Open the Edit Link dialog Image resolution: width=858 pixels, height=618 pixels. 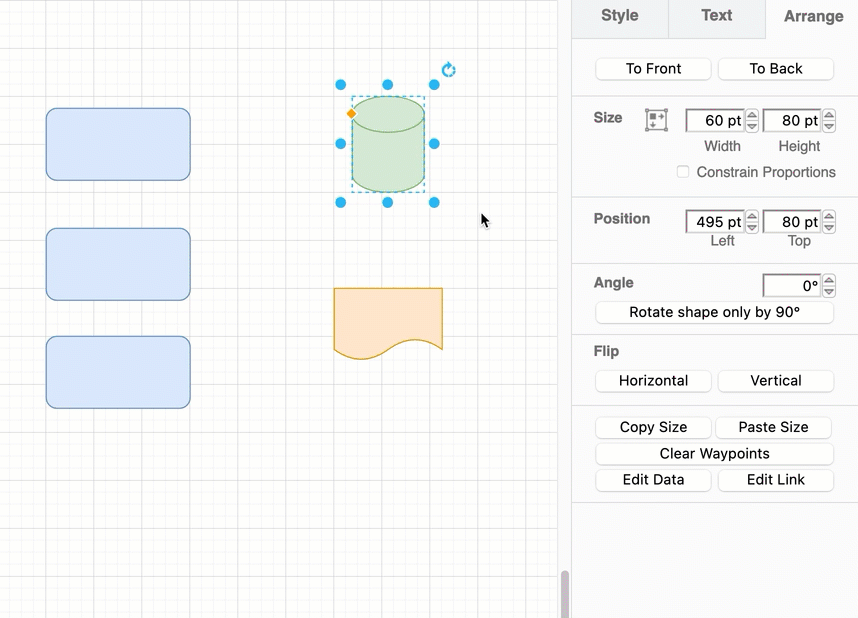775,480
